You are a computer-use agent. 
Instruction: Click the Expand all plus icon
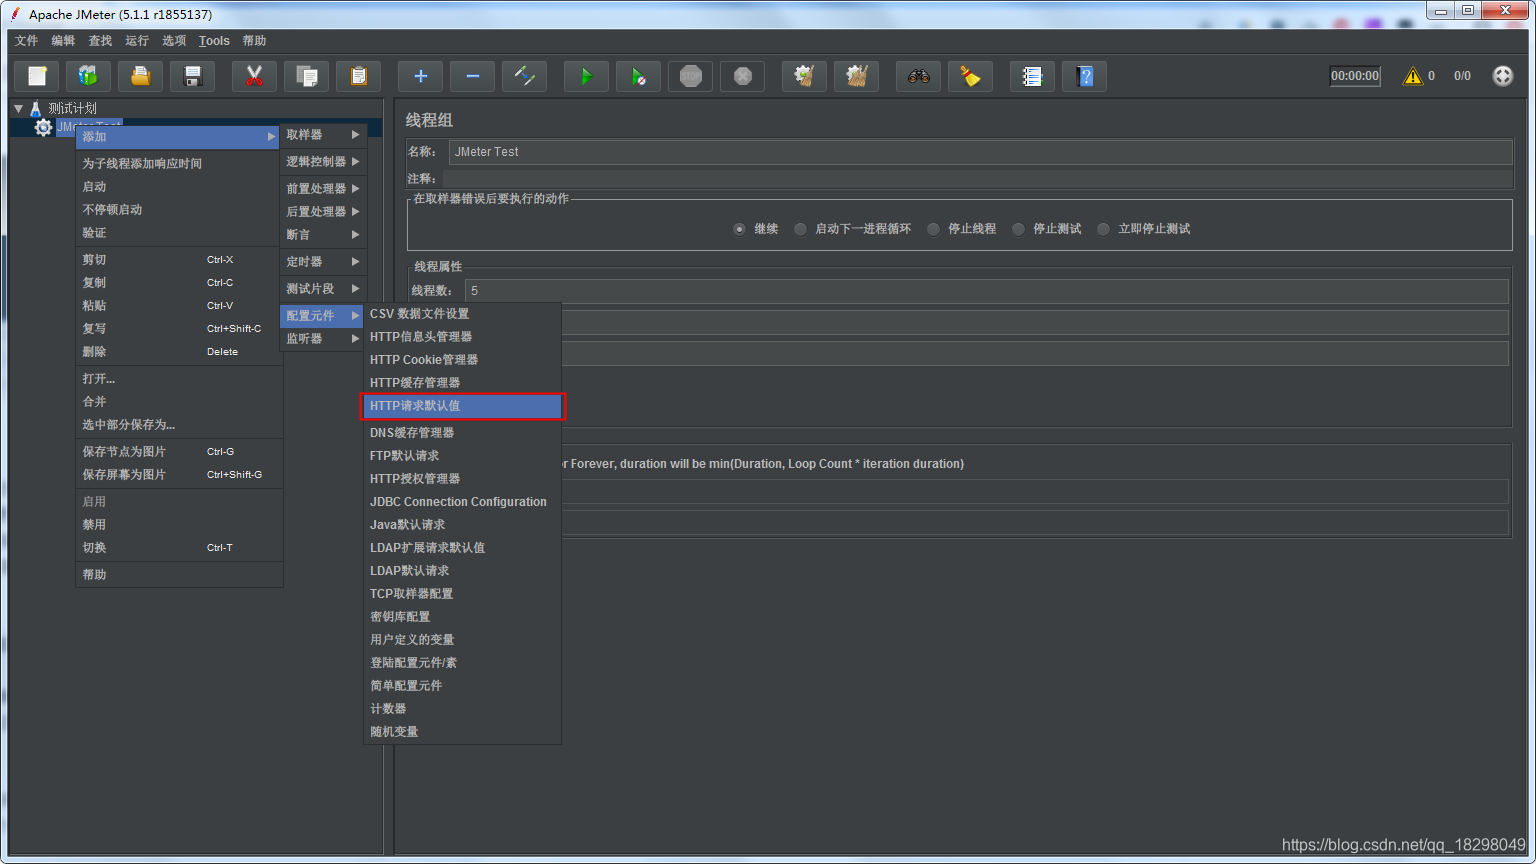tap(421, 76)
